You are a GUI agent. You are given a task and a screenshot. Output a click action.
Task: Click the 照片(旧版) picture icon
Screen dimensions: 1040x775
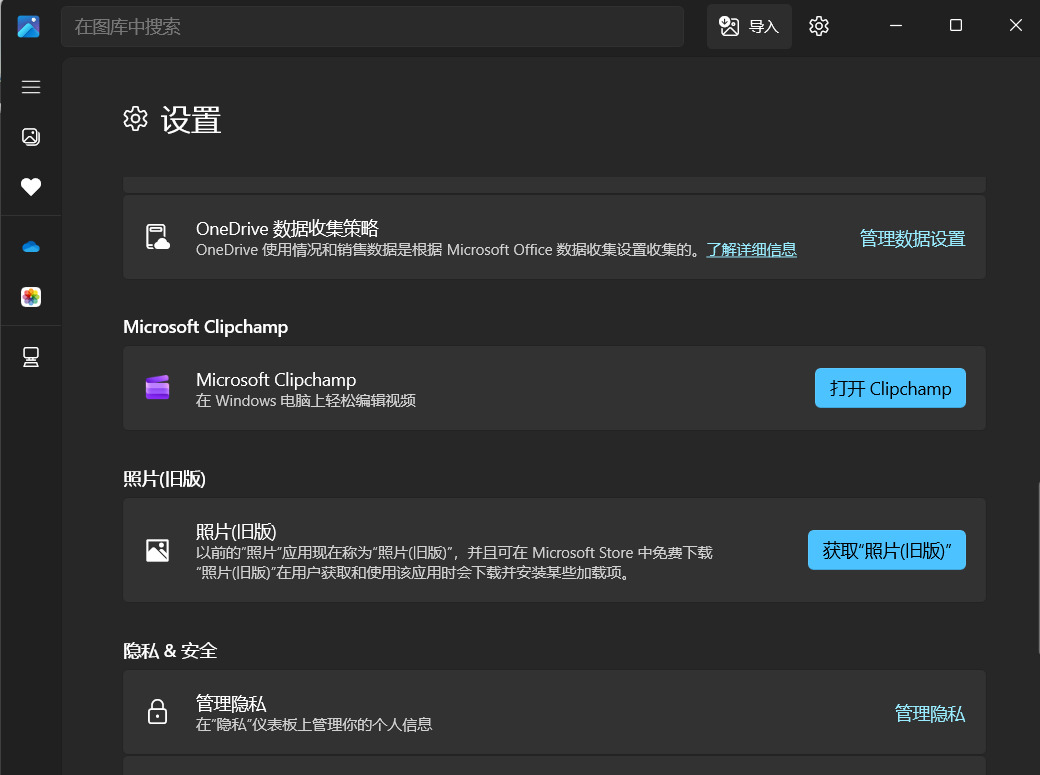coord(157,550)
